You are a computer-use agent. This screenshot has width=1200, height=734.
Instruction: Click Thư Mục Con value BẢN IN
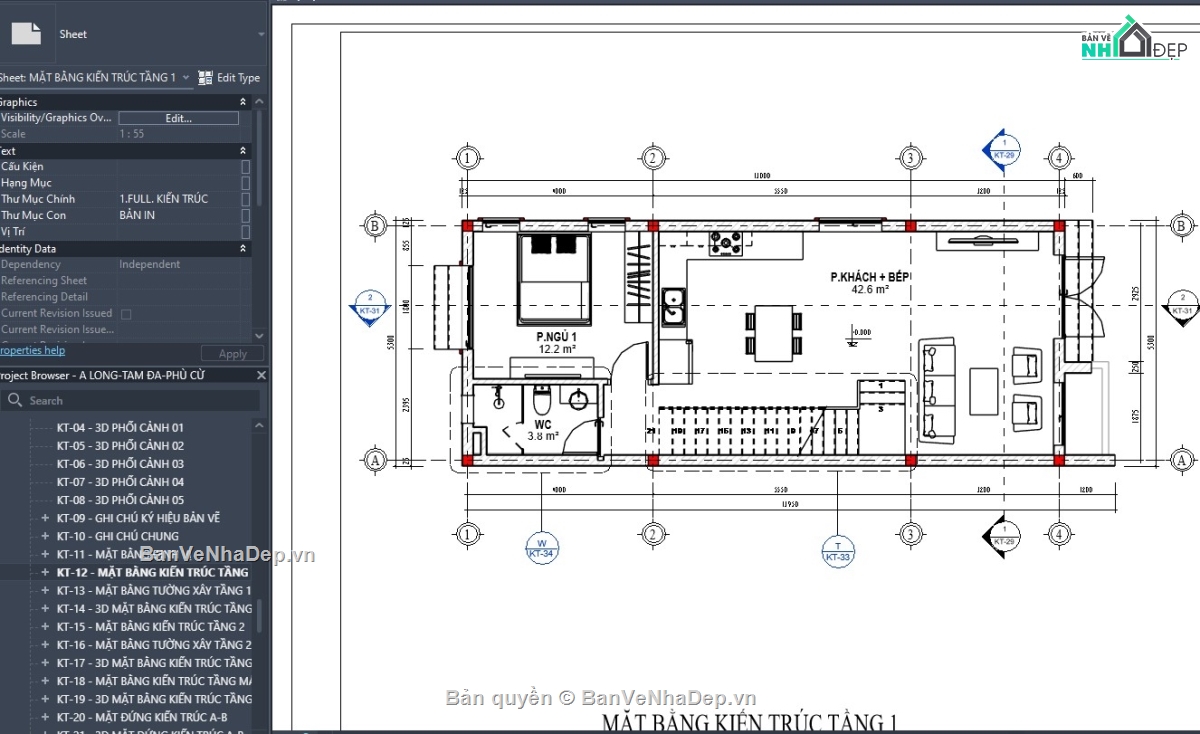coord(137,215)
